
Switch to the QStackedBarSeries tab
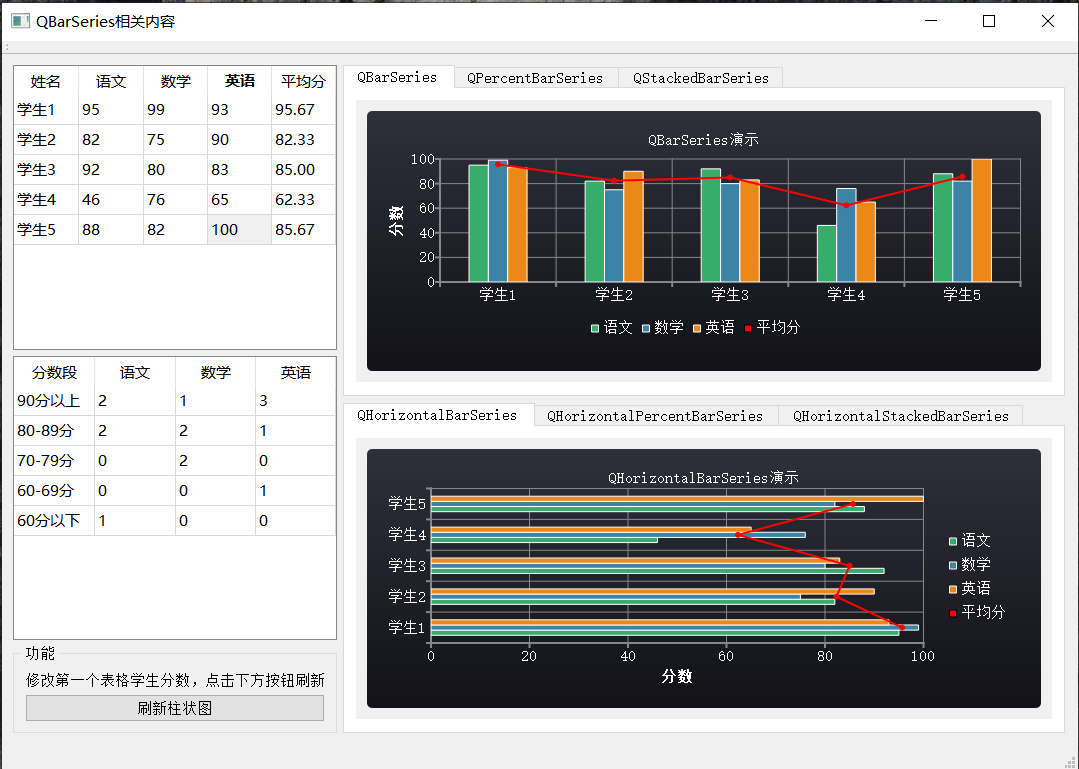[700, 77]
